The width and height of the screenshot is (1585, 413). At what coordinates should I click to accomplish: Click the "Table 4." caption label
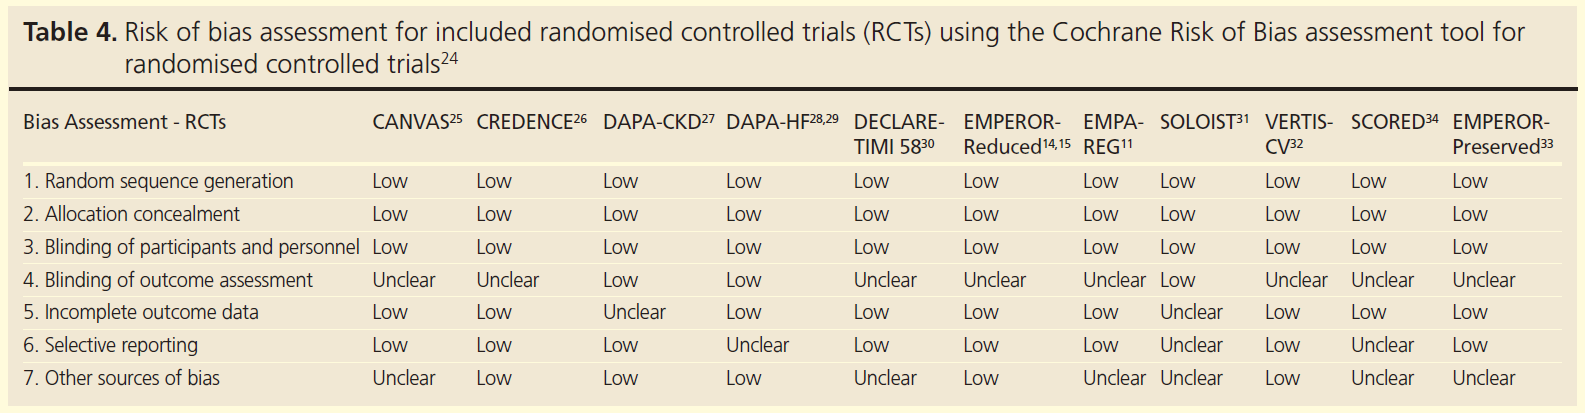point(70,33)
